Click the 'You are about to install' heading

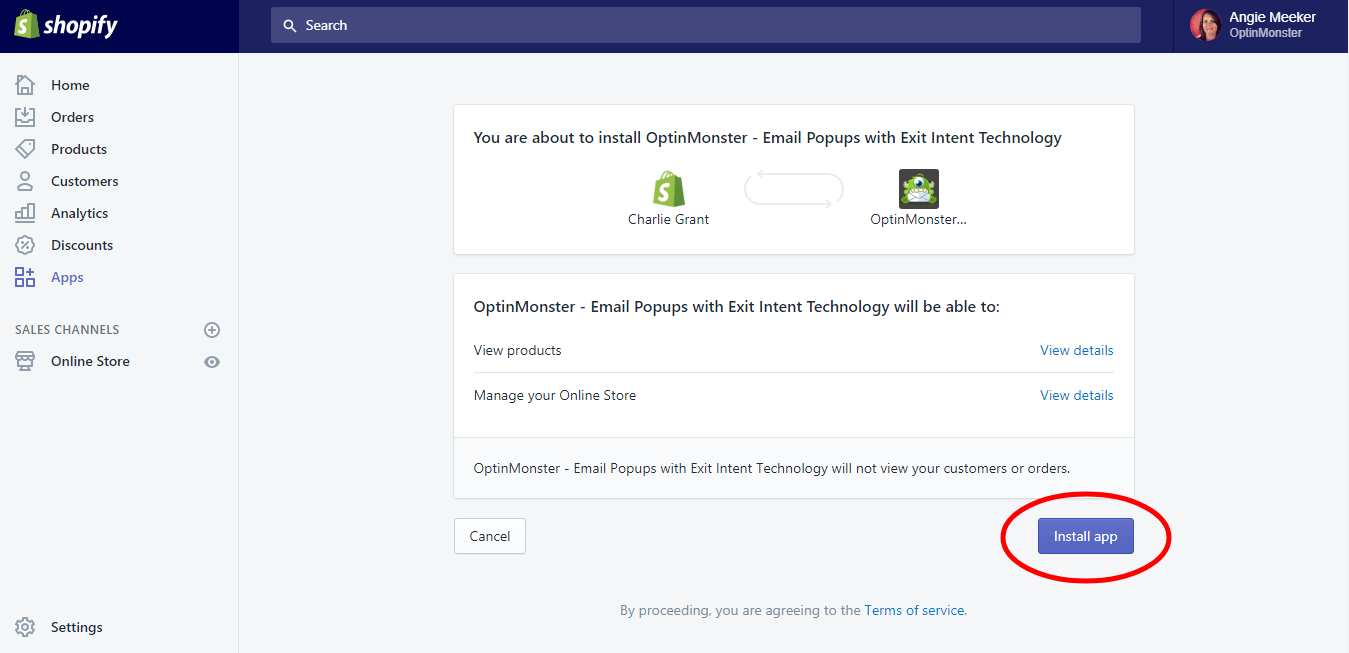[767, 138]
